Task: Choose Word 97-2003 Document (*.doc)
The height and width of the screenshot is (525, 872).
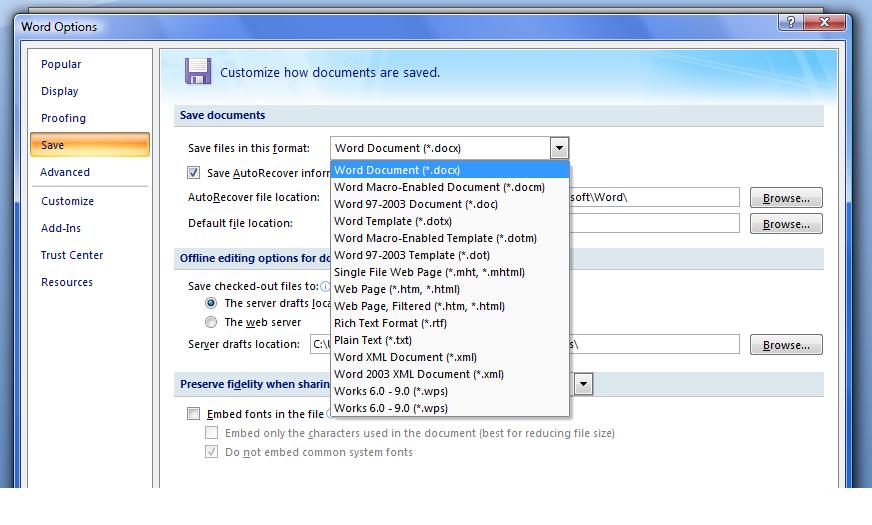Action: point(449,204)
